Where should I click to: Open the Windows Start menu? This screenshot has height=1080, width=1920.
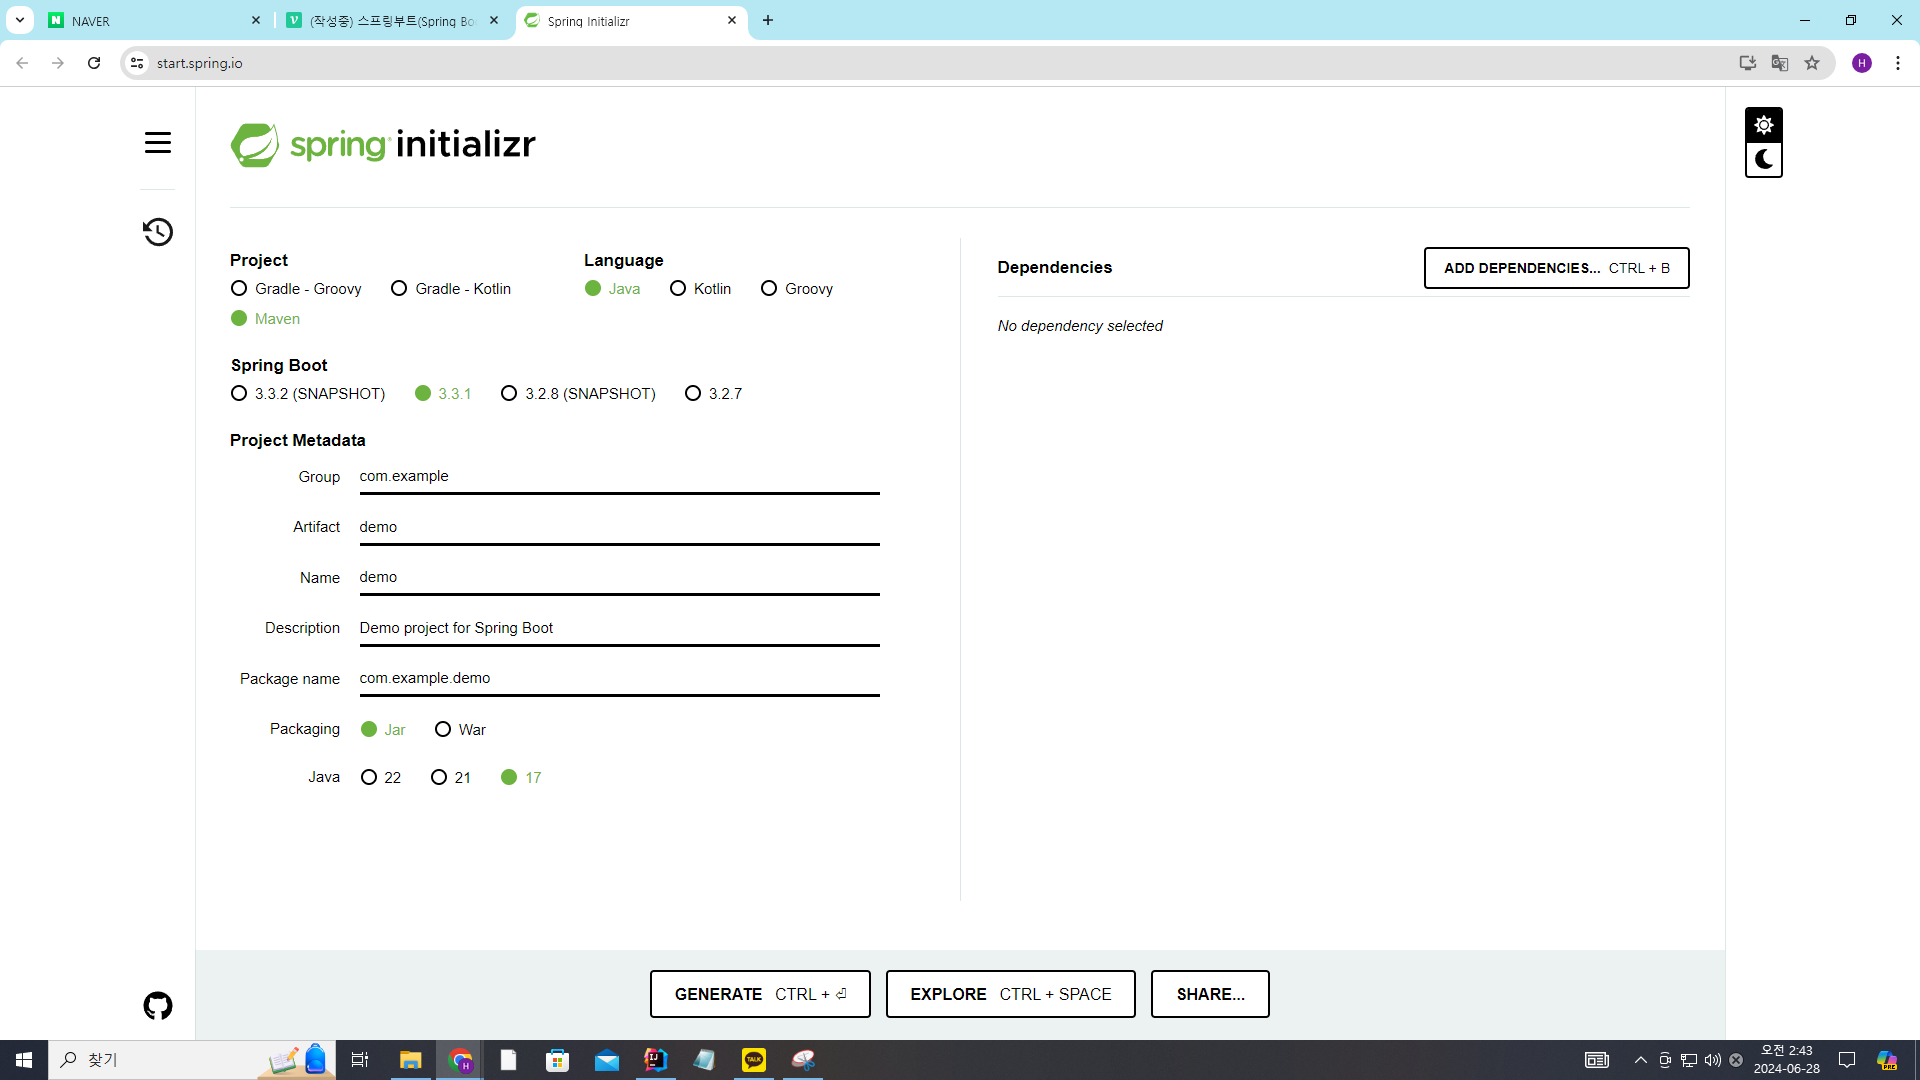point(24,1060)
